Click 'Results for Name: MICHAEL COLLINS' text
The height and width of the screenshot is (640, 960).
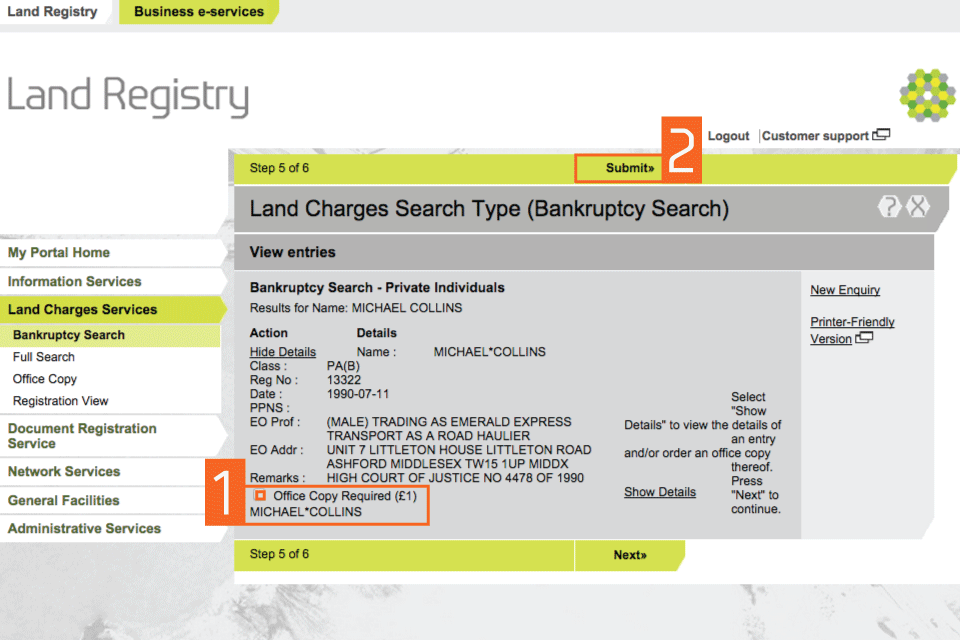coord(356,307)
